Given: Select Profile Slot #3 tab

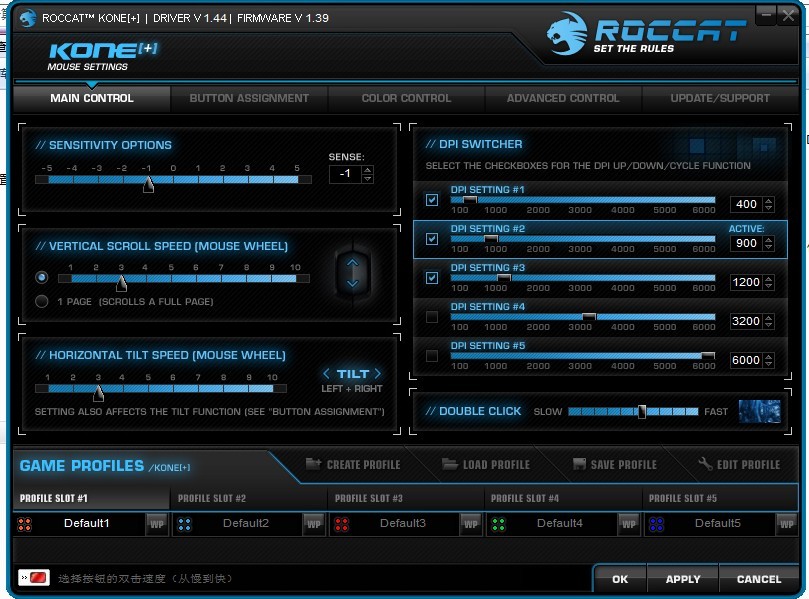Looking at the screenshot, I should tap(406, 498).
